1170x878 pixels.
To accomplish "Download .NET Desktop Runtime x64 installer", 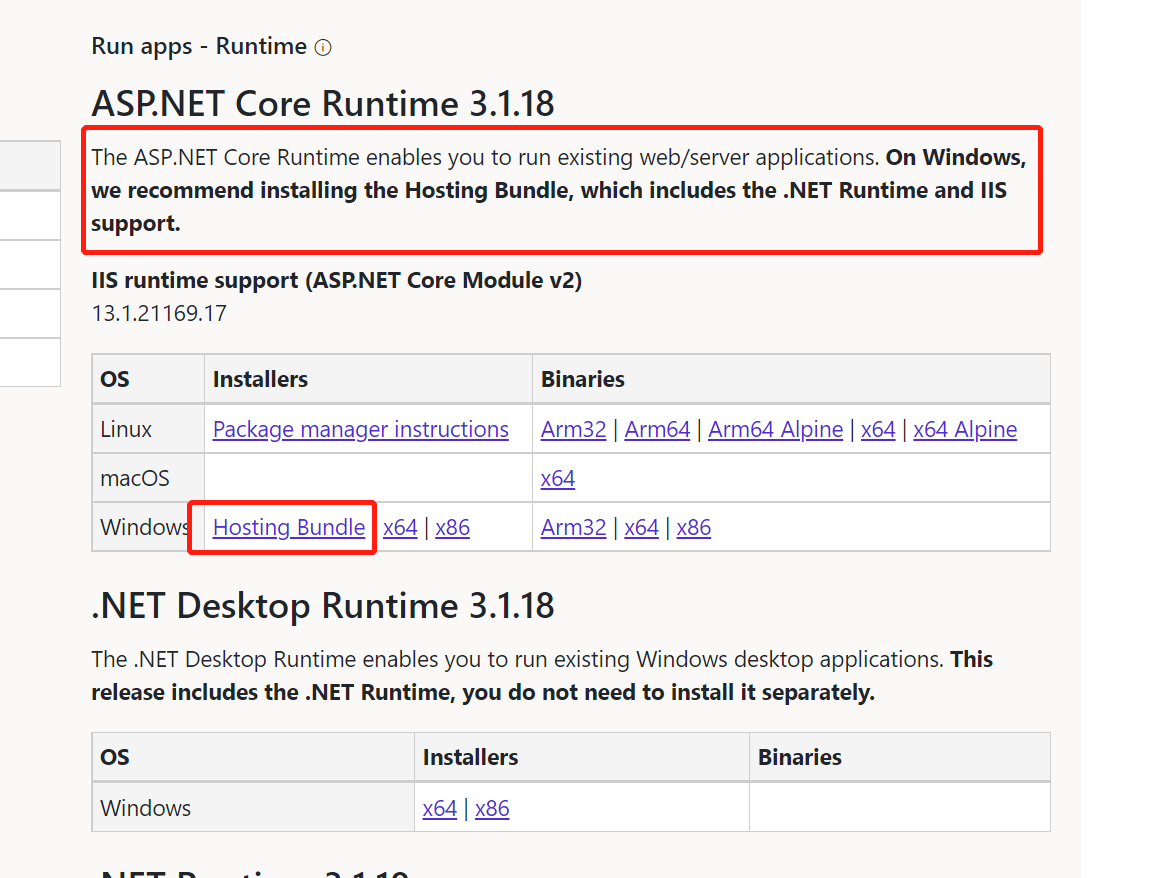I will click(439, 808).
